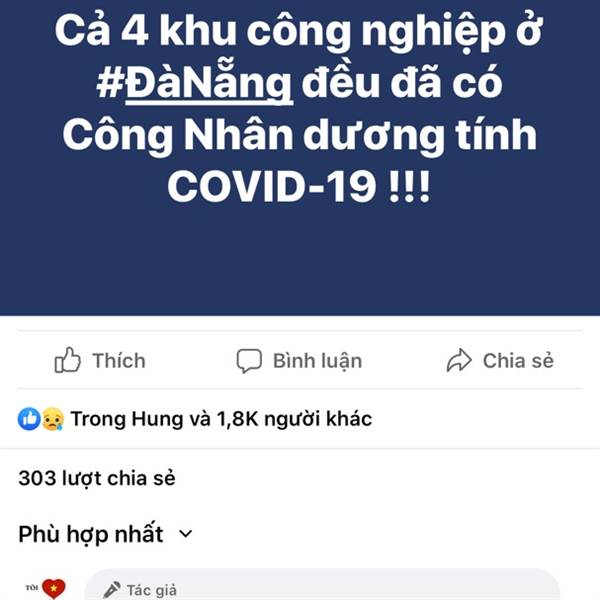600x600 pixels.
Task: Tap the thumbs-up Thích icon
Action: [68, 360]
